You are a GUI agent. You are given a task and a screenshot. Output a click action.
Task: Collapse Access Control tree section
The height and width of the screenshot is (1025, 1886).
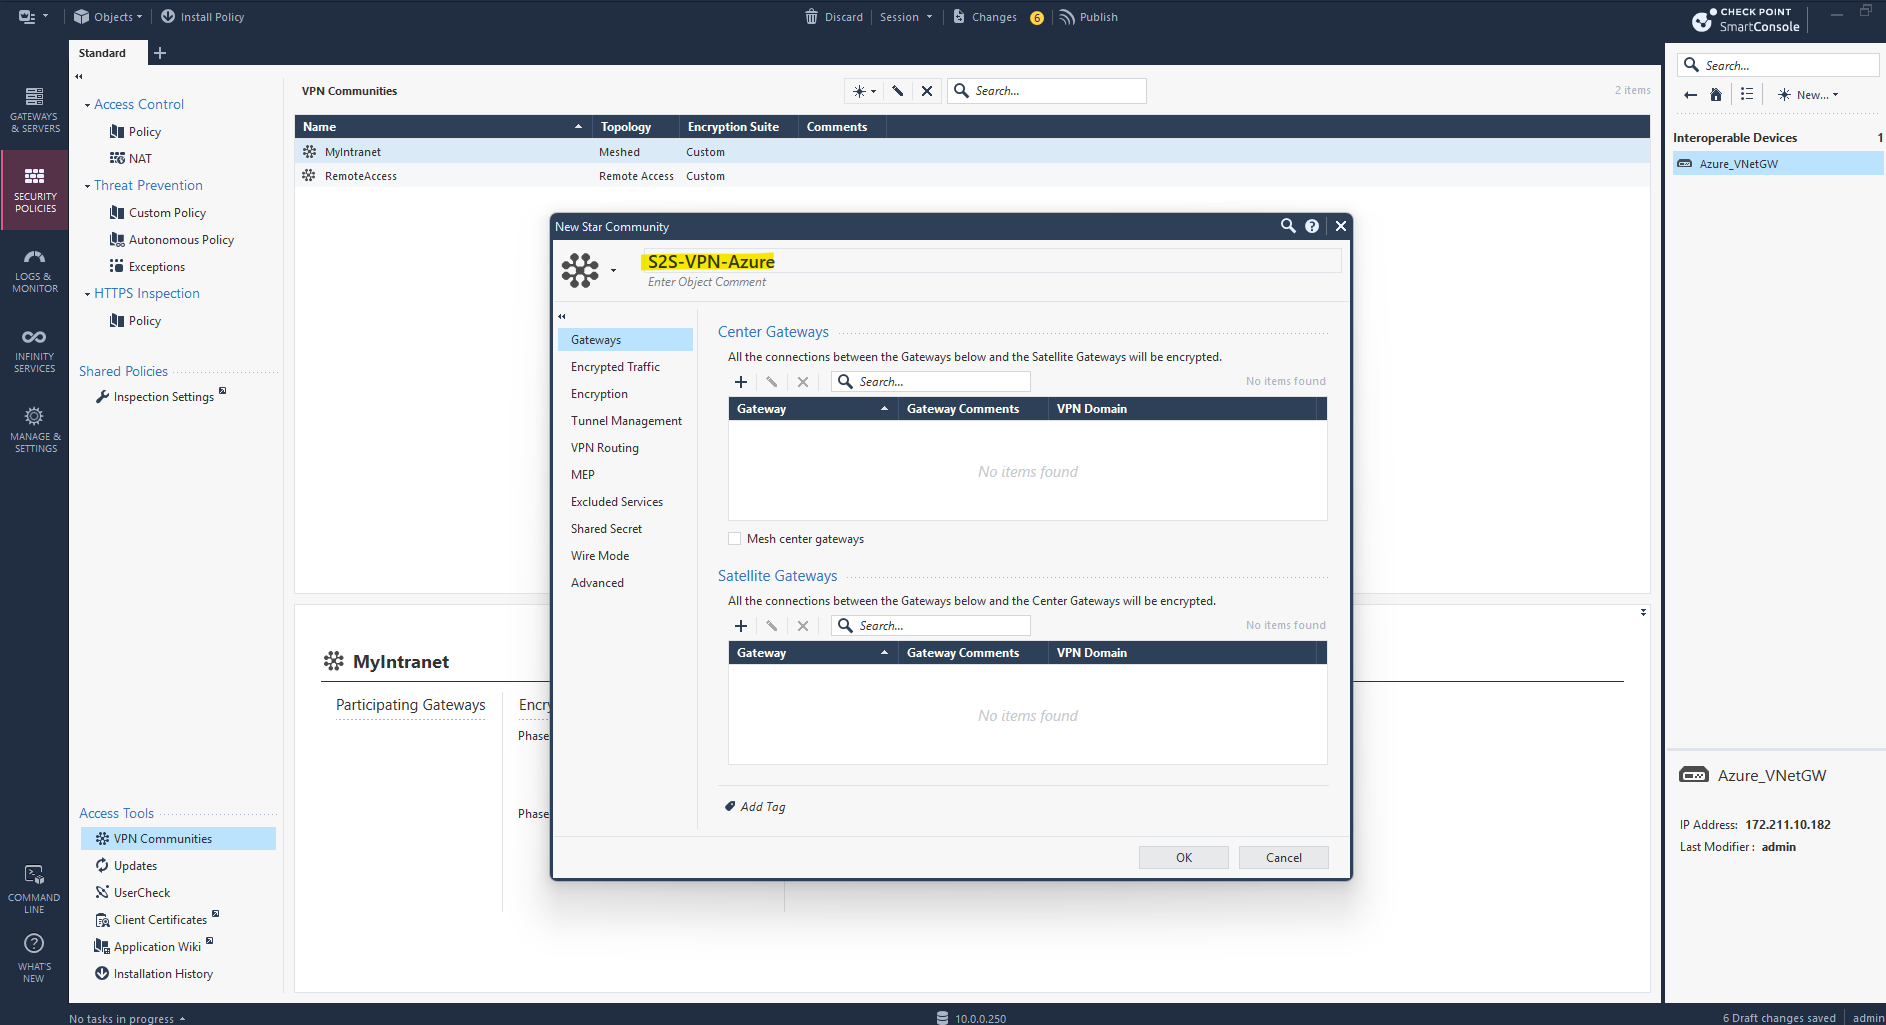pyautogui.click(x=87, y=105)
